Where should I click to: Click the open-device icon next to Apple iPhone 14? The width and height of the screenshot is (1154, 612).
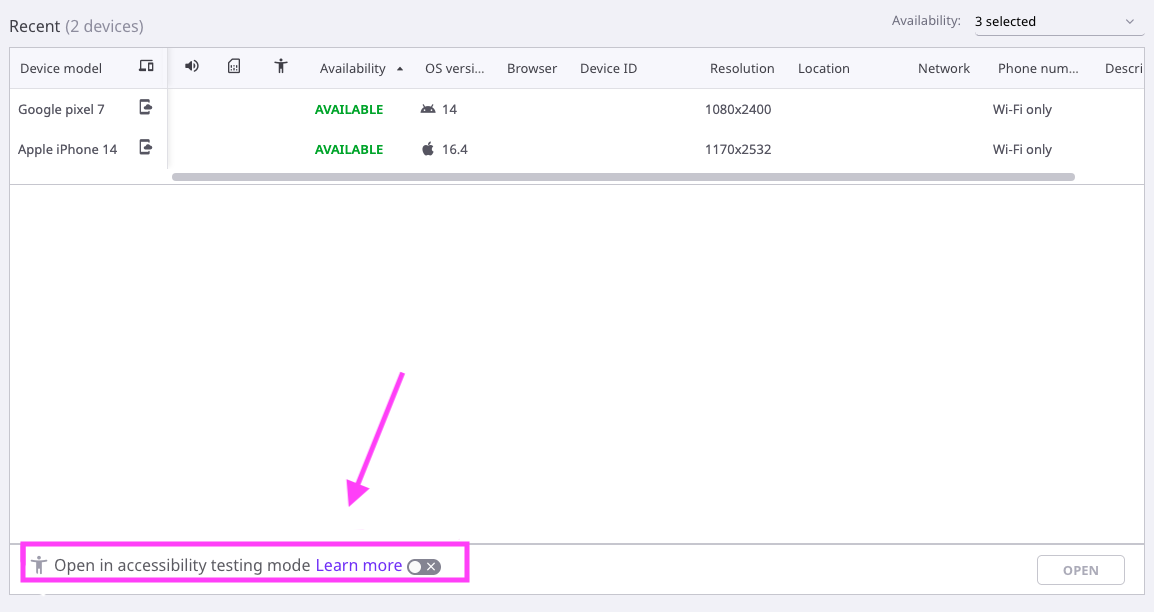coord(146,148)
